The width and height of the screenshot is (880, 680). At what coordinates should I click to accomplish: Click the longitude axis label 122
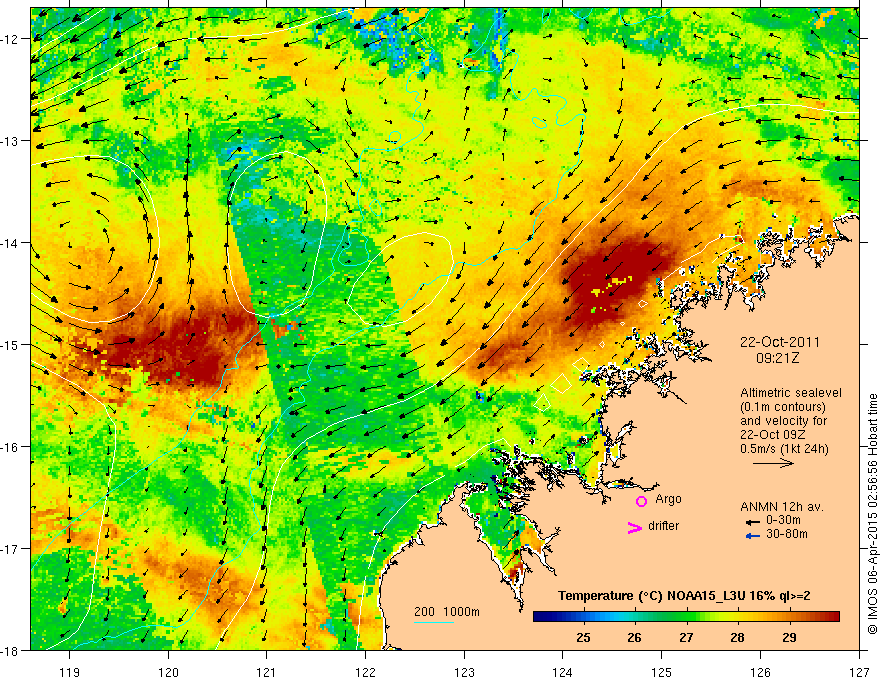coord(365,672)
